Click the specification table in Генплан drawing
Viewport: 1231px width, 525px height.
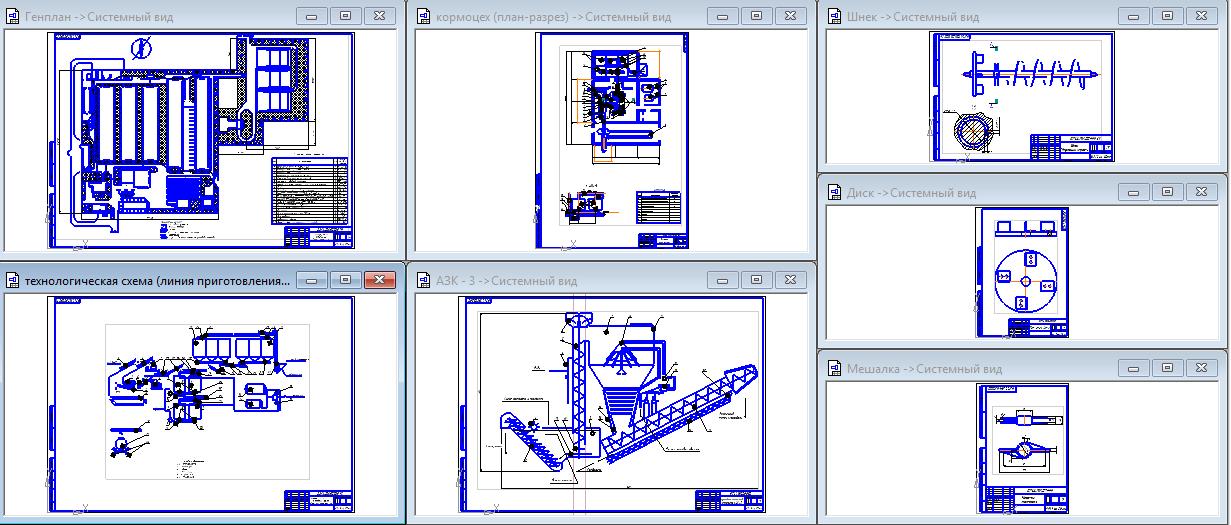click(x=310, y=190)
